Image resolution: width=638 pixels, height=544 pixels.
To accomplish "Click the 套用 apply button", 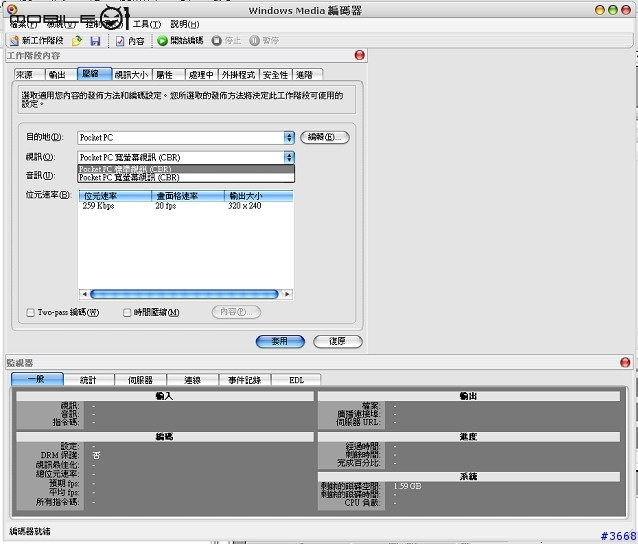I will tap(280, 341).
